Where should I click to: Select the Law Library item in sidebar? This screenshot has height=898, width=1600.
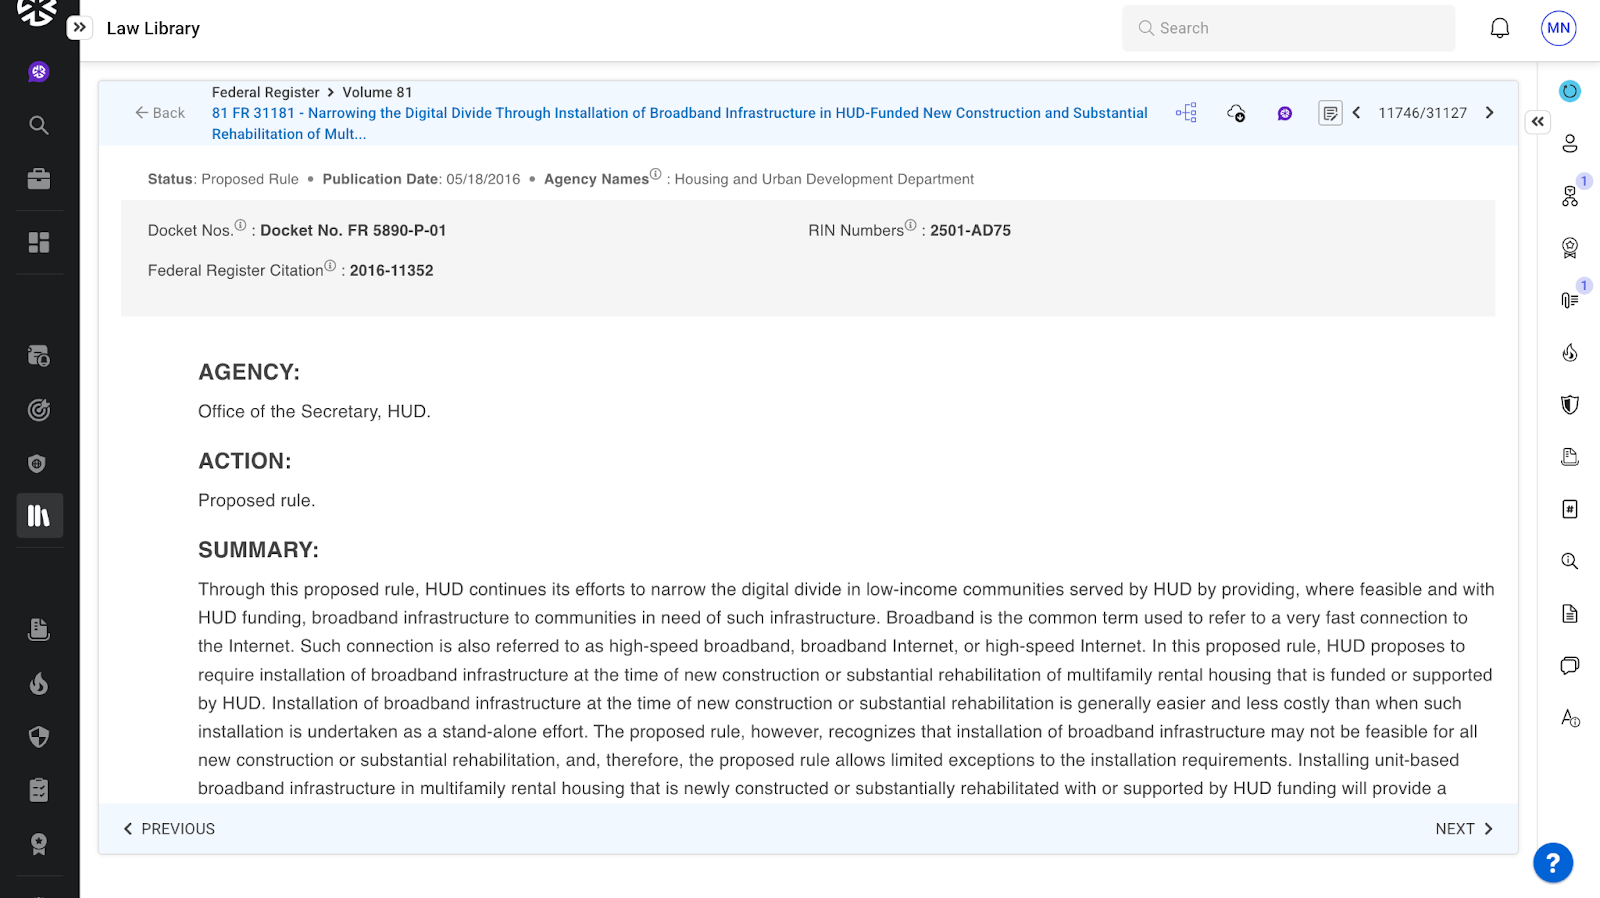pos(39,516)
